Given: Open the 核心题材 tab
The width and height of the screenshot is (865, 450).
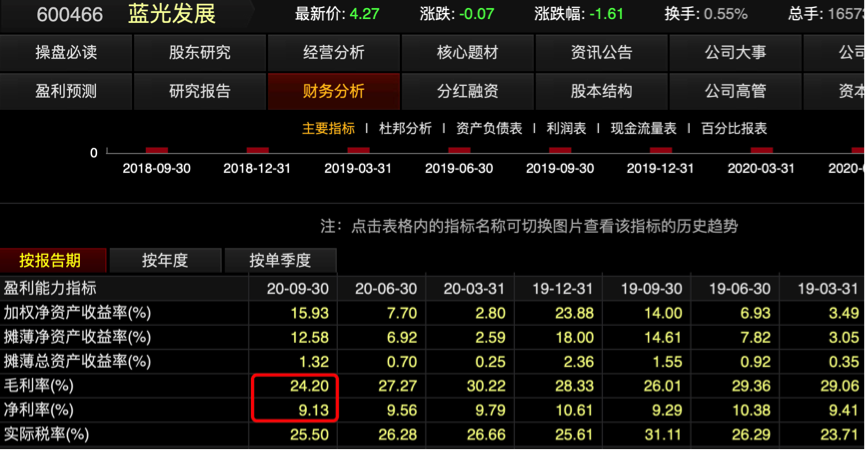Looking at the screenshot, I should click(468, 52).
